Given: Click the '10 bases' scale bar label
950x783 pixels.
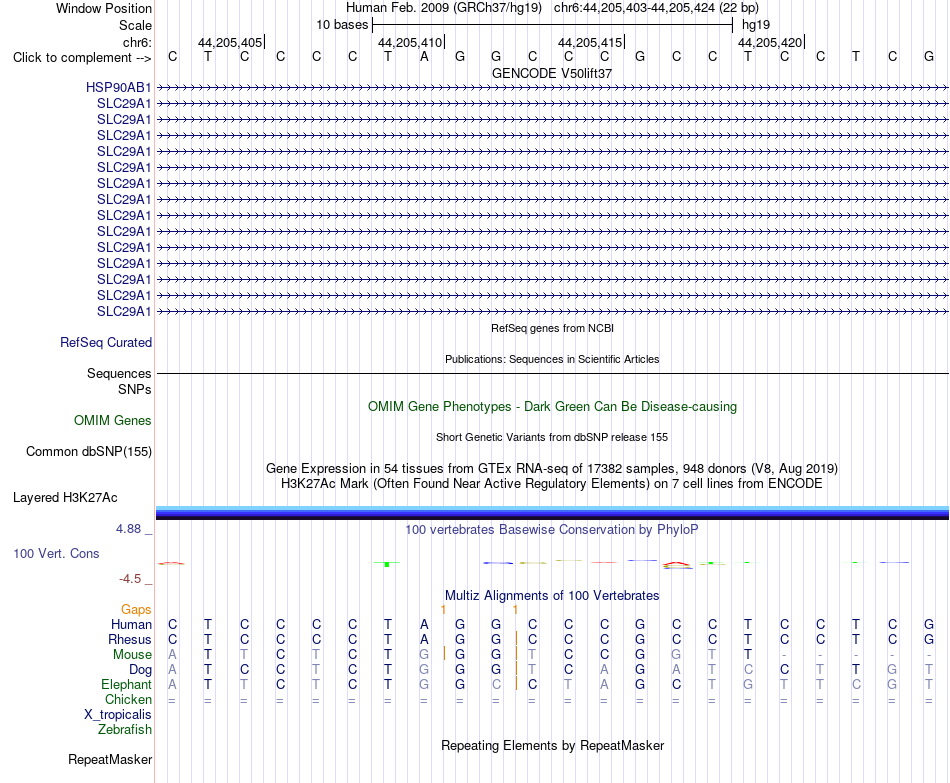Looking at the screenshot, I should (342, 25).
